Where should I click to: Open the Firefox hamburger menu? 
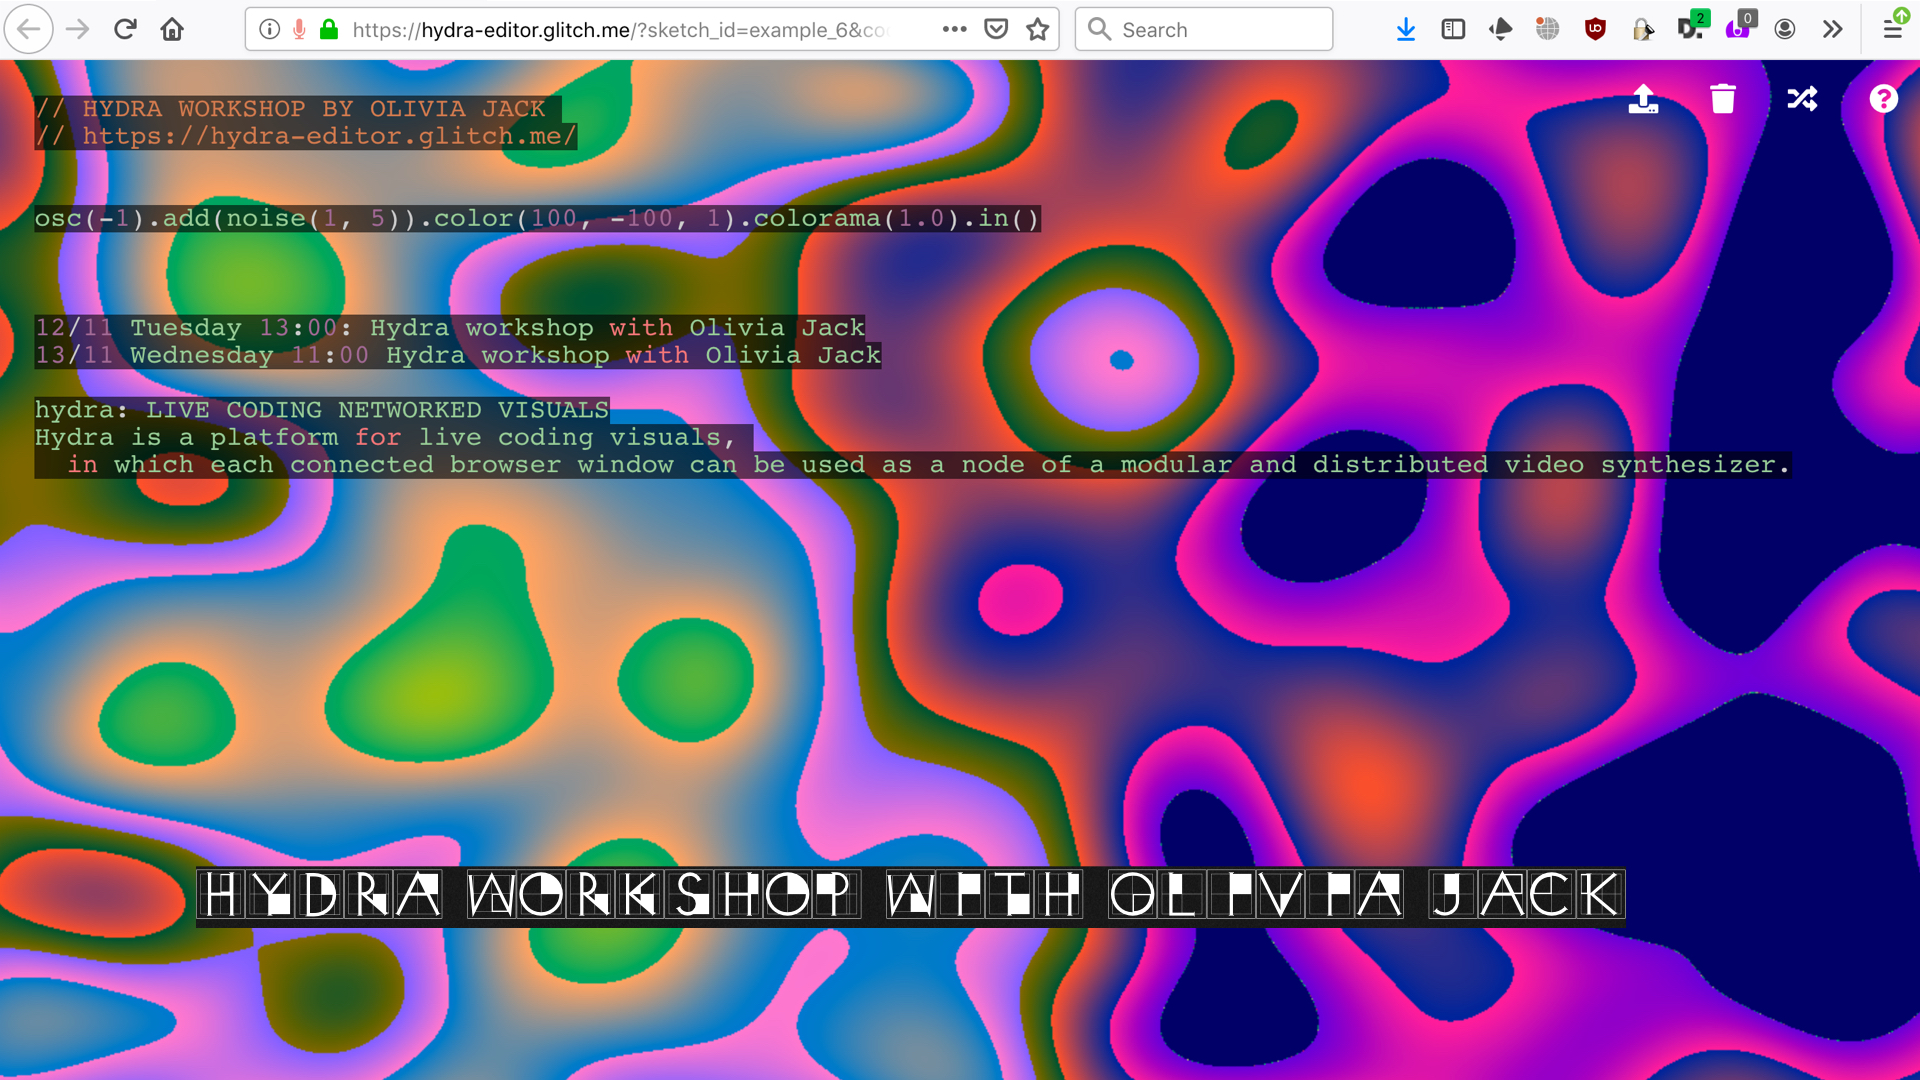(x=1892, y=29)
